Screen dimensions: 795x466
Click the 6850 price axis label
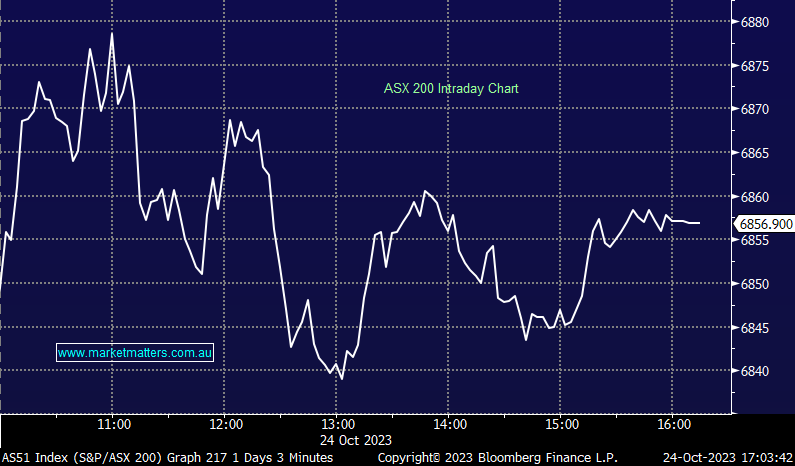click(756, 284)
